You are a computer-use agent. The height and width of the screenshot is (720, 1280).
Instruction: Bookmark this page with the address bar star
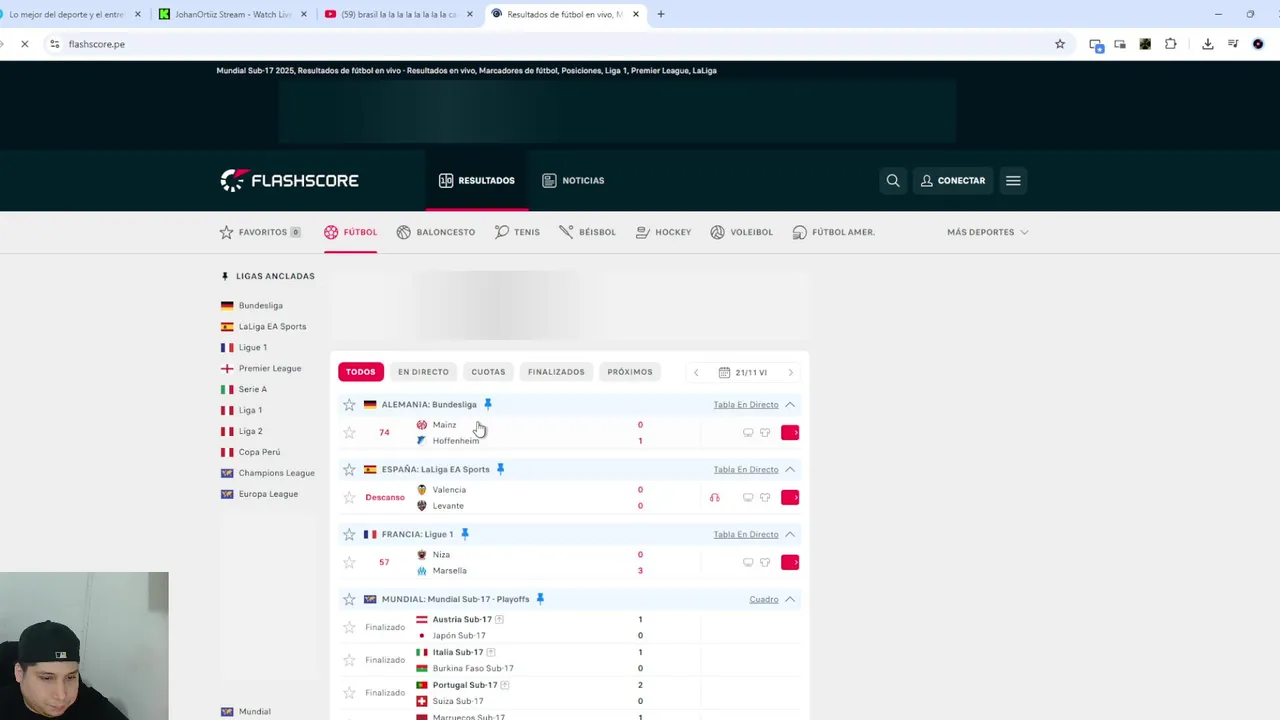(1060, 44)
